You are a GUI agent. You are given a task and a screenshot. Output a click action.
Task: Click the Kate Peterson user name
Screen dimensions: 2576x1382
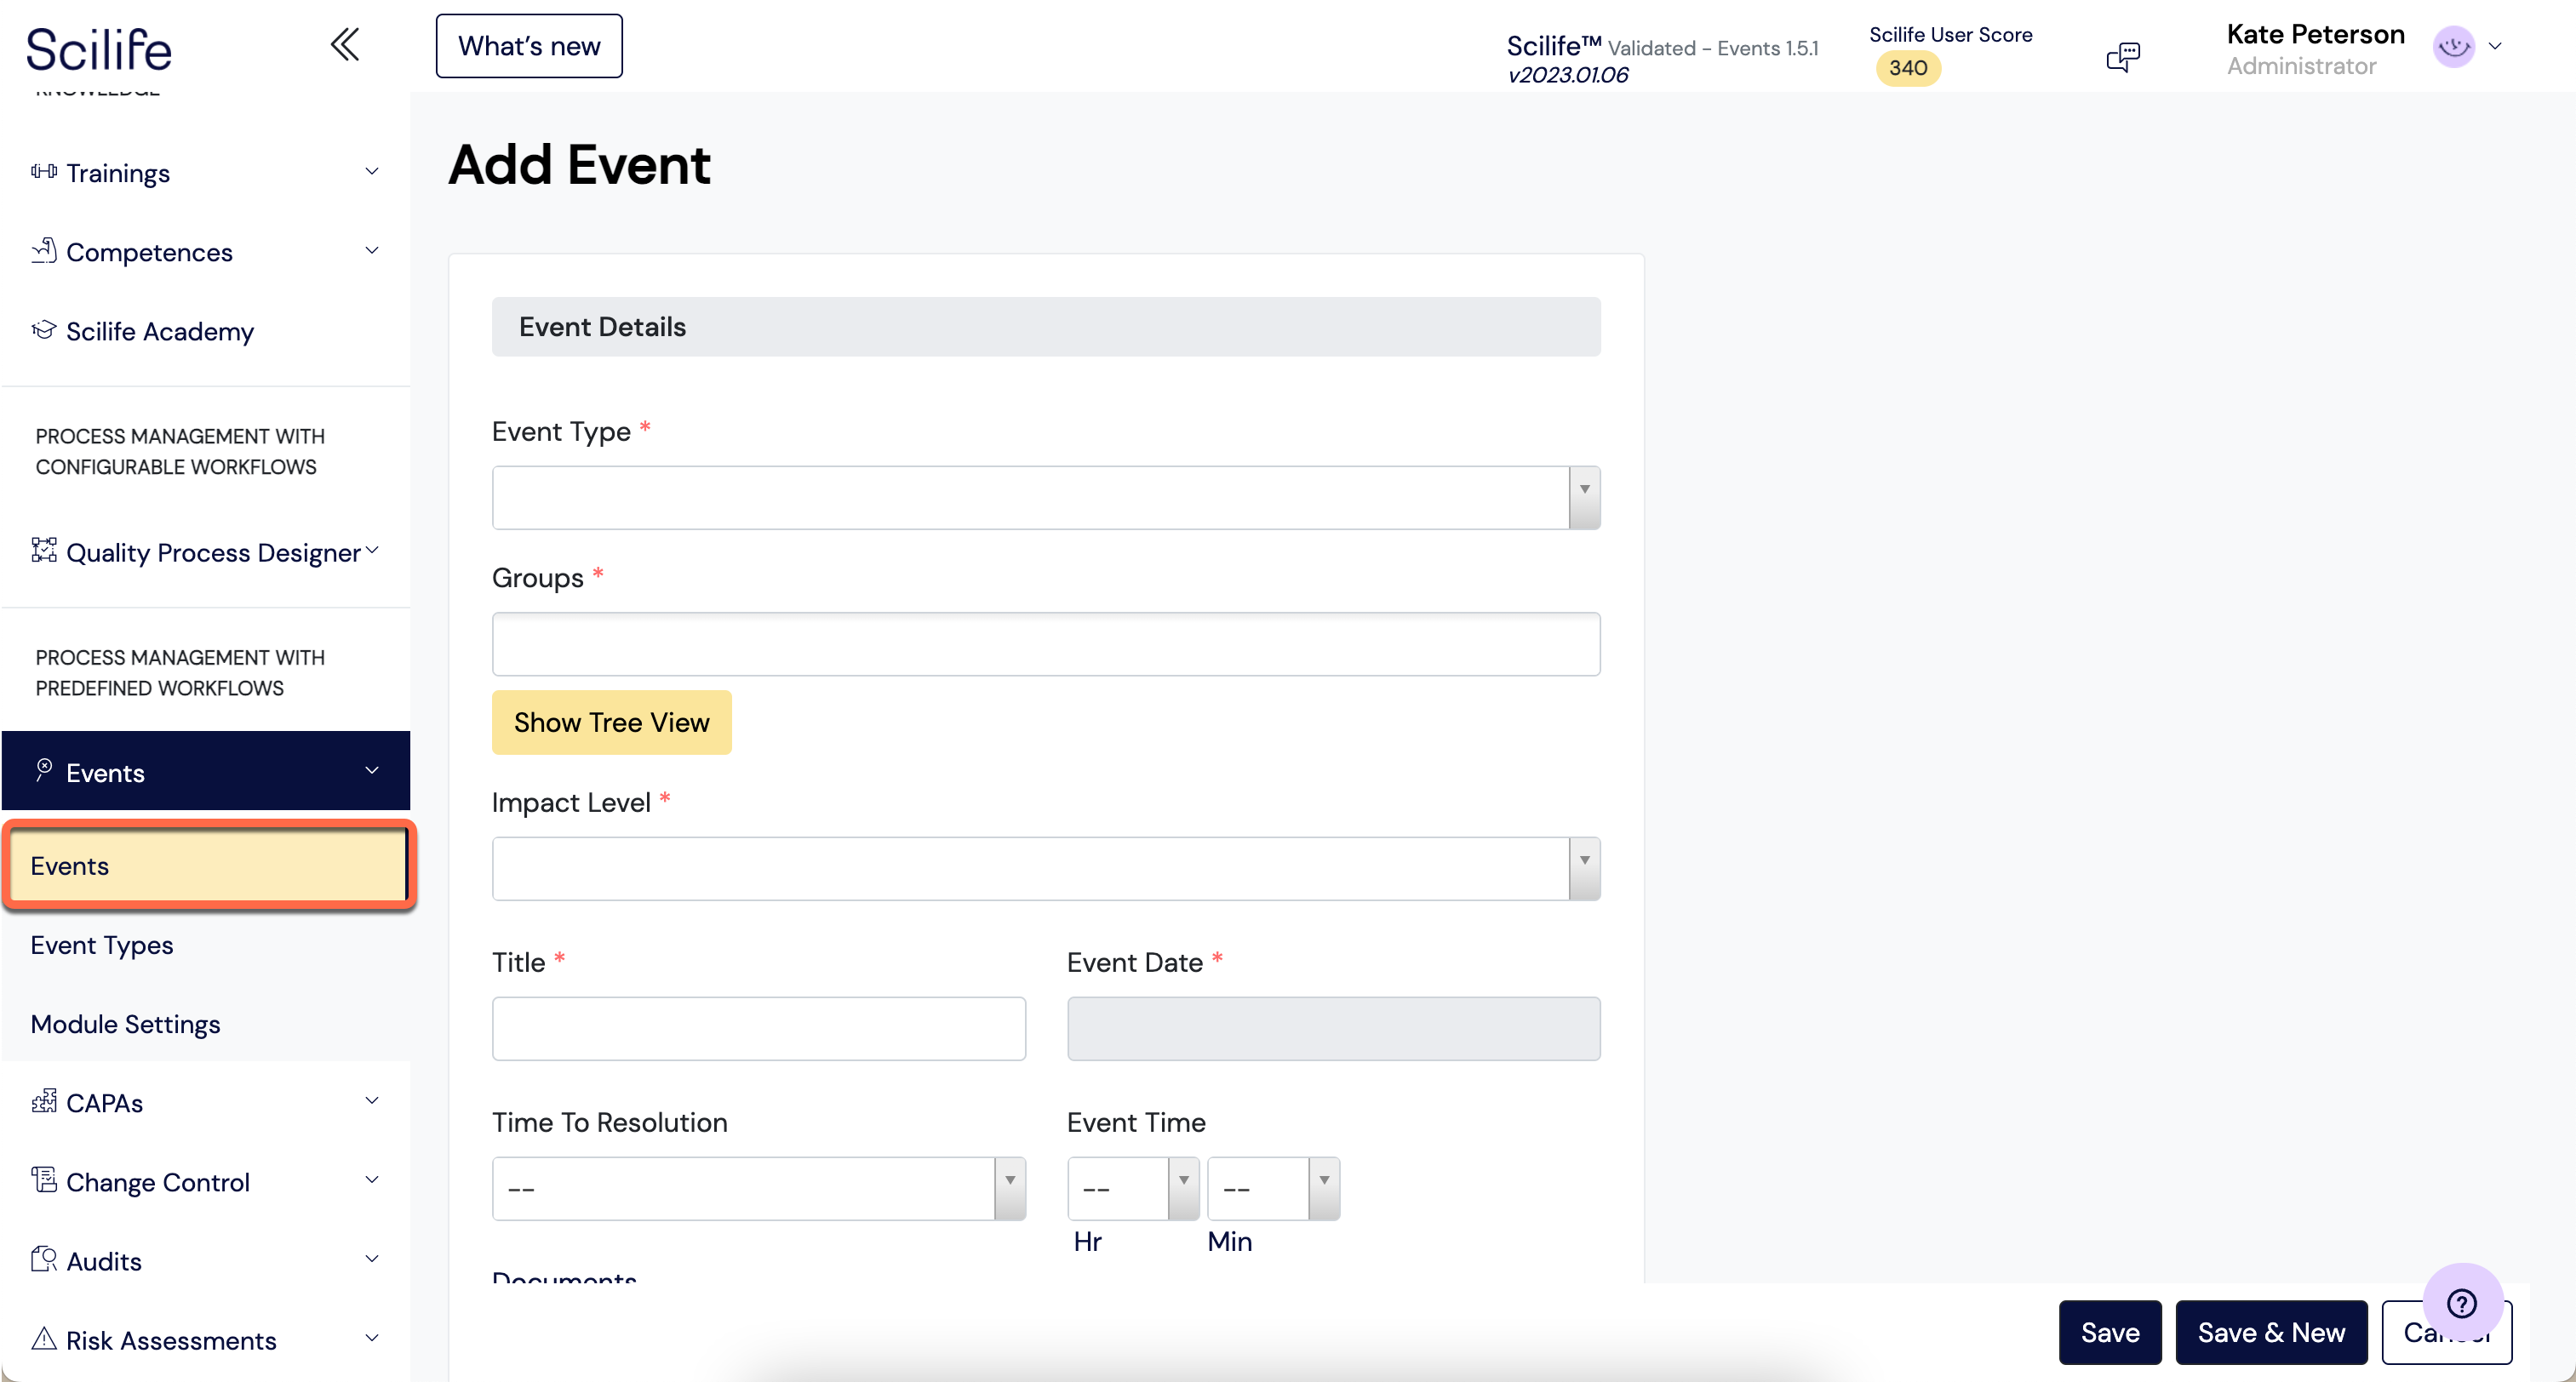tap(2315, 34)
